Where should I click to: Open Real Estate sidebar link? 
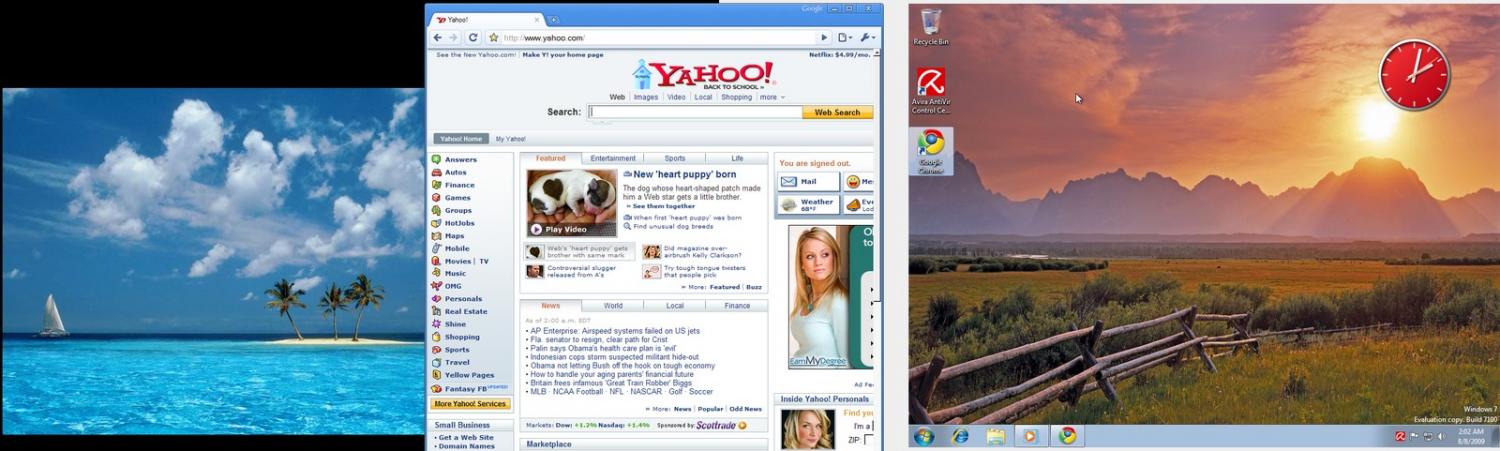466,311
